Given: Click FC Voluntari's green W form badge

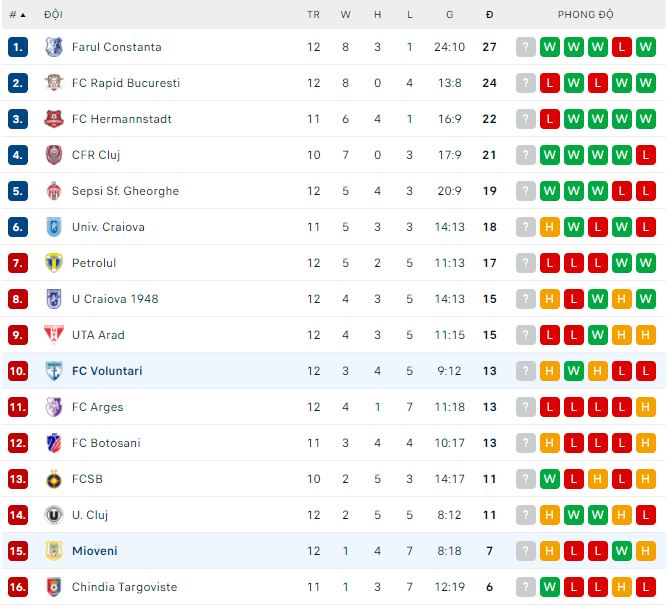Looking at the screenshot, I should (574, 371).
